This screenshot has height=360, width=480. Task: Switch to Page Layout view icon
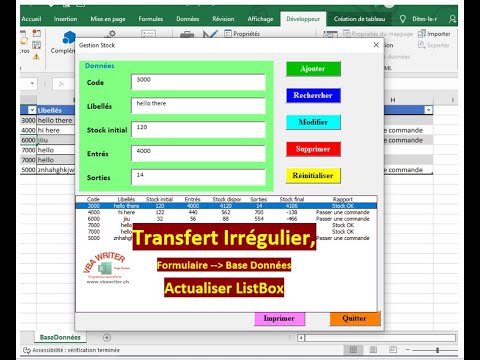pyautogui.click(x=373, y=350)
